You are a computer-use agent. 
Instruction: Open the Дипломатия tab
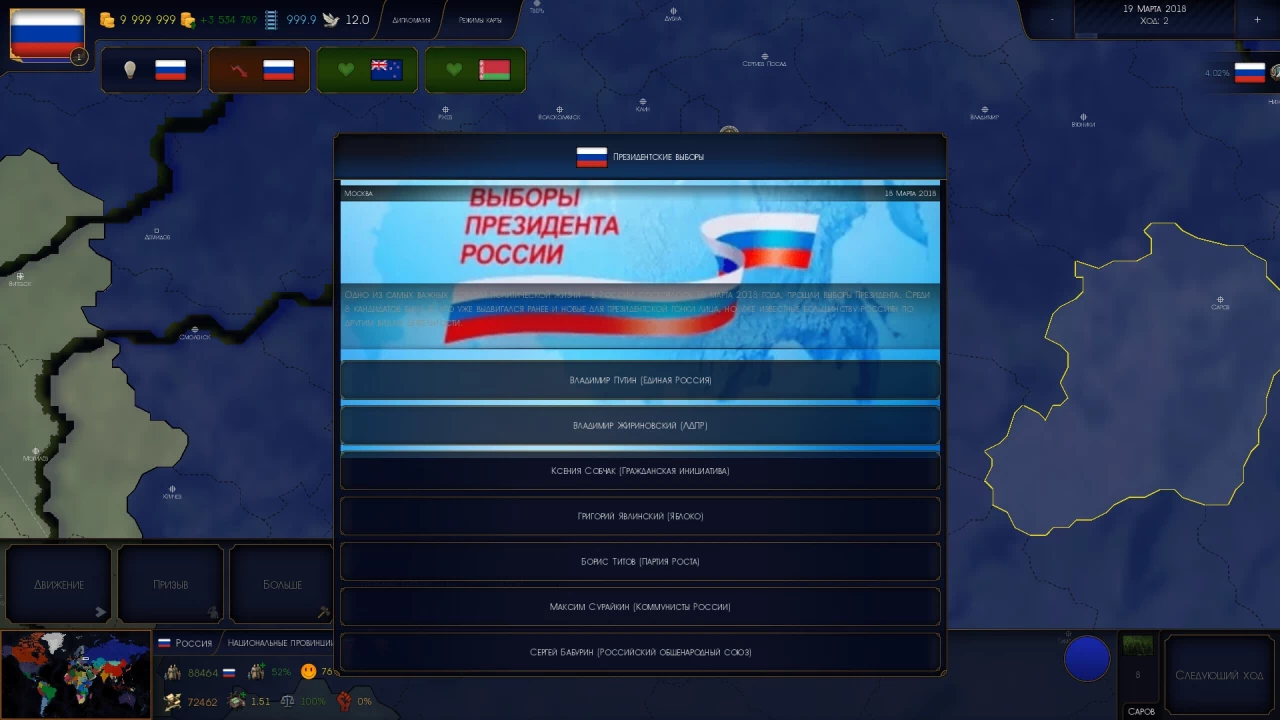point(411,20)
